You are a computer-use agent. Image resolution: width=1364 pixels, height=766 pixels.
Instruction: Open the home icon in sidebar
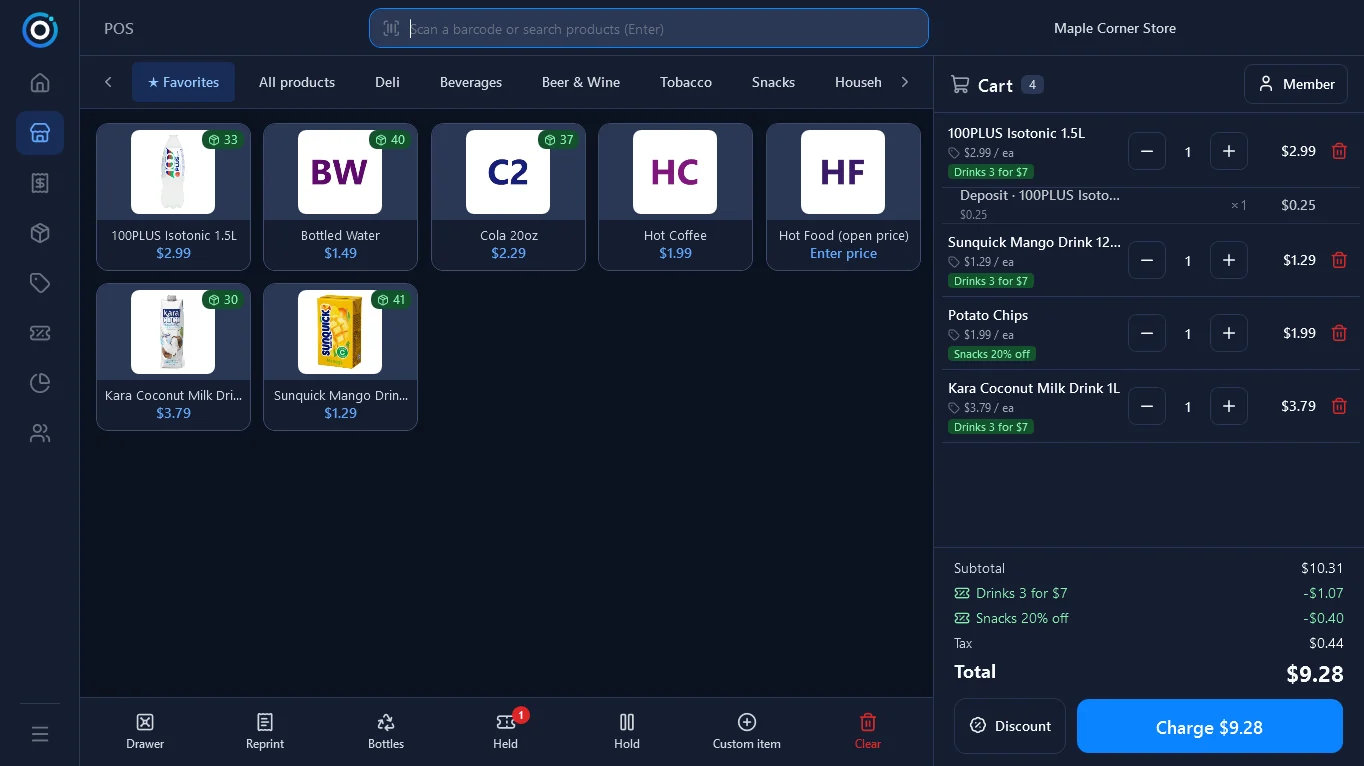click(40, 82)
